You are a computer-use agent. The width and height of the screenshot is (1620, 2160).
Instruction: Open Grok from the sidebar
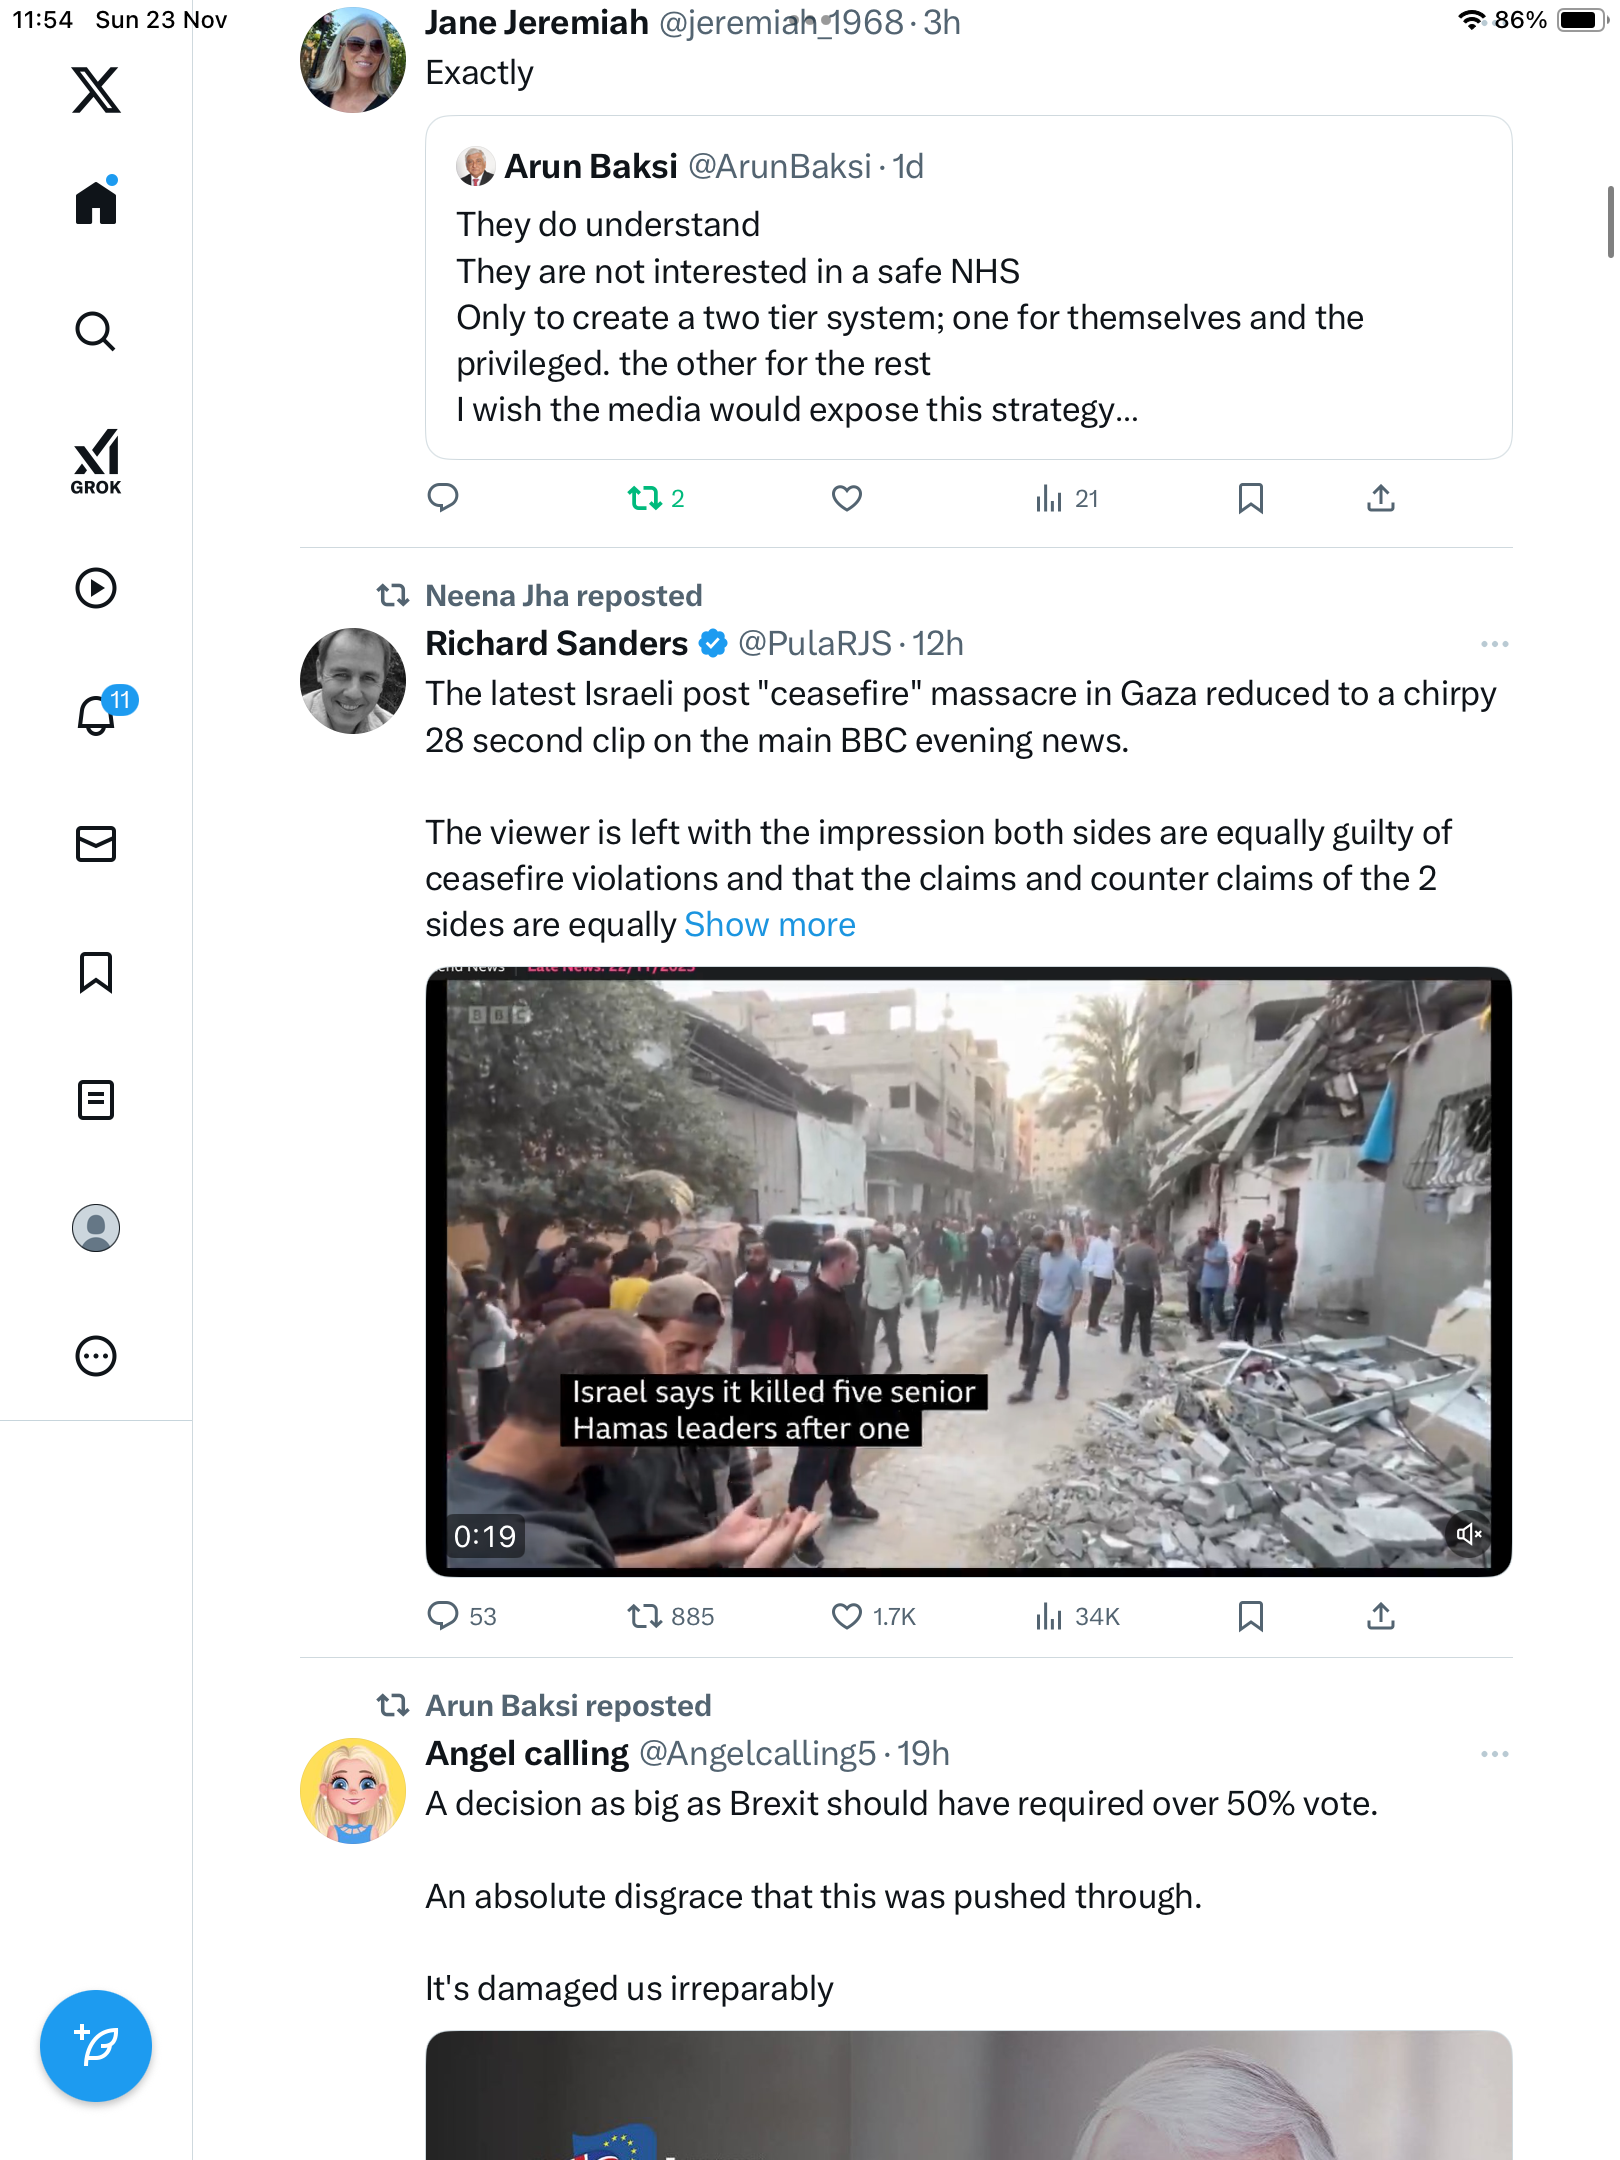coord(96,461)
